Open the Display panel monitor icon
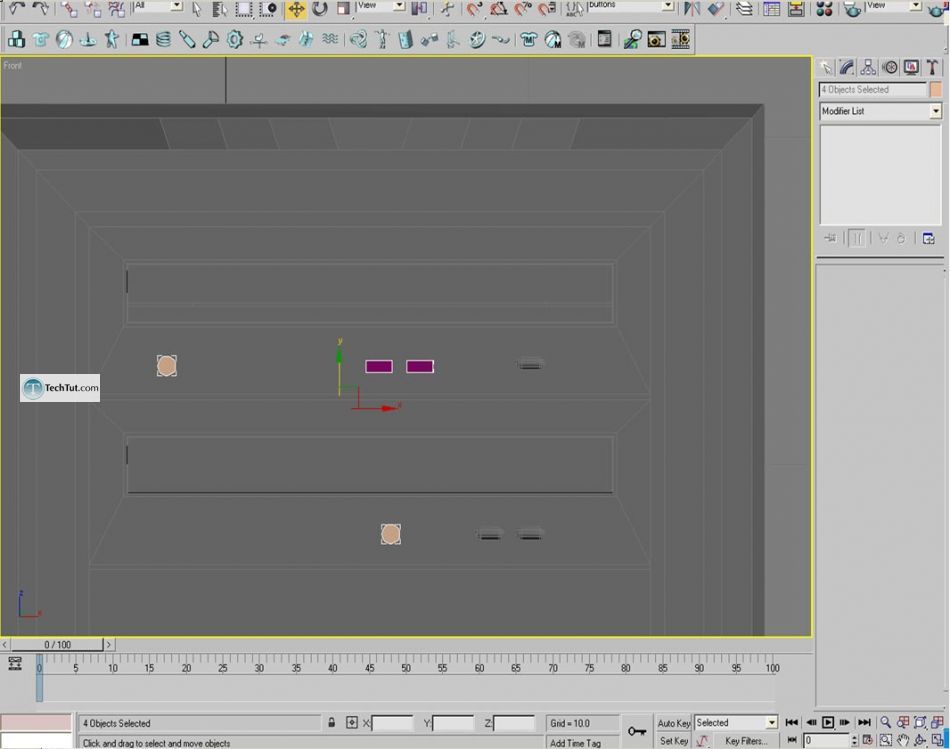The image size is (950, 749). (x=911, y=68)
